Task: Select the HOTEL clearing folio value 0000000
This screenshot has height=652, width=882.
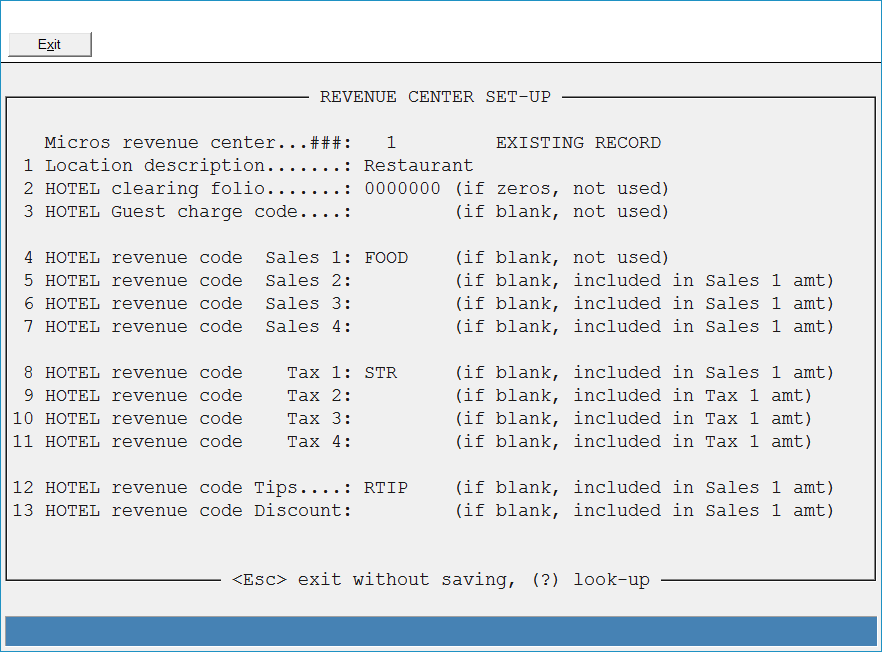Action: tap(402, 188)
